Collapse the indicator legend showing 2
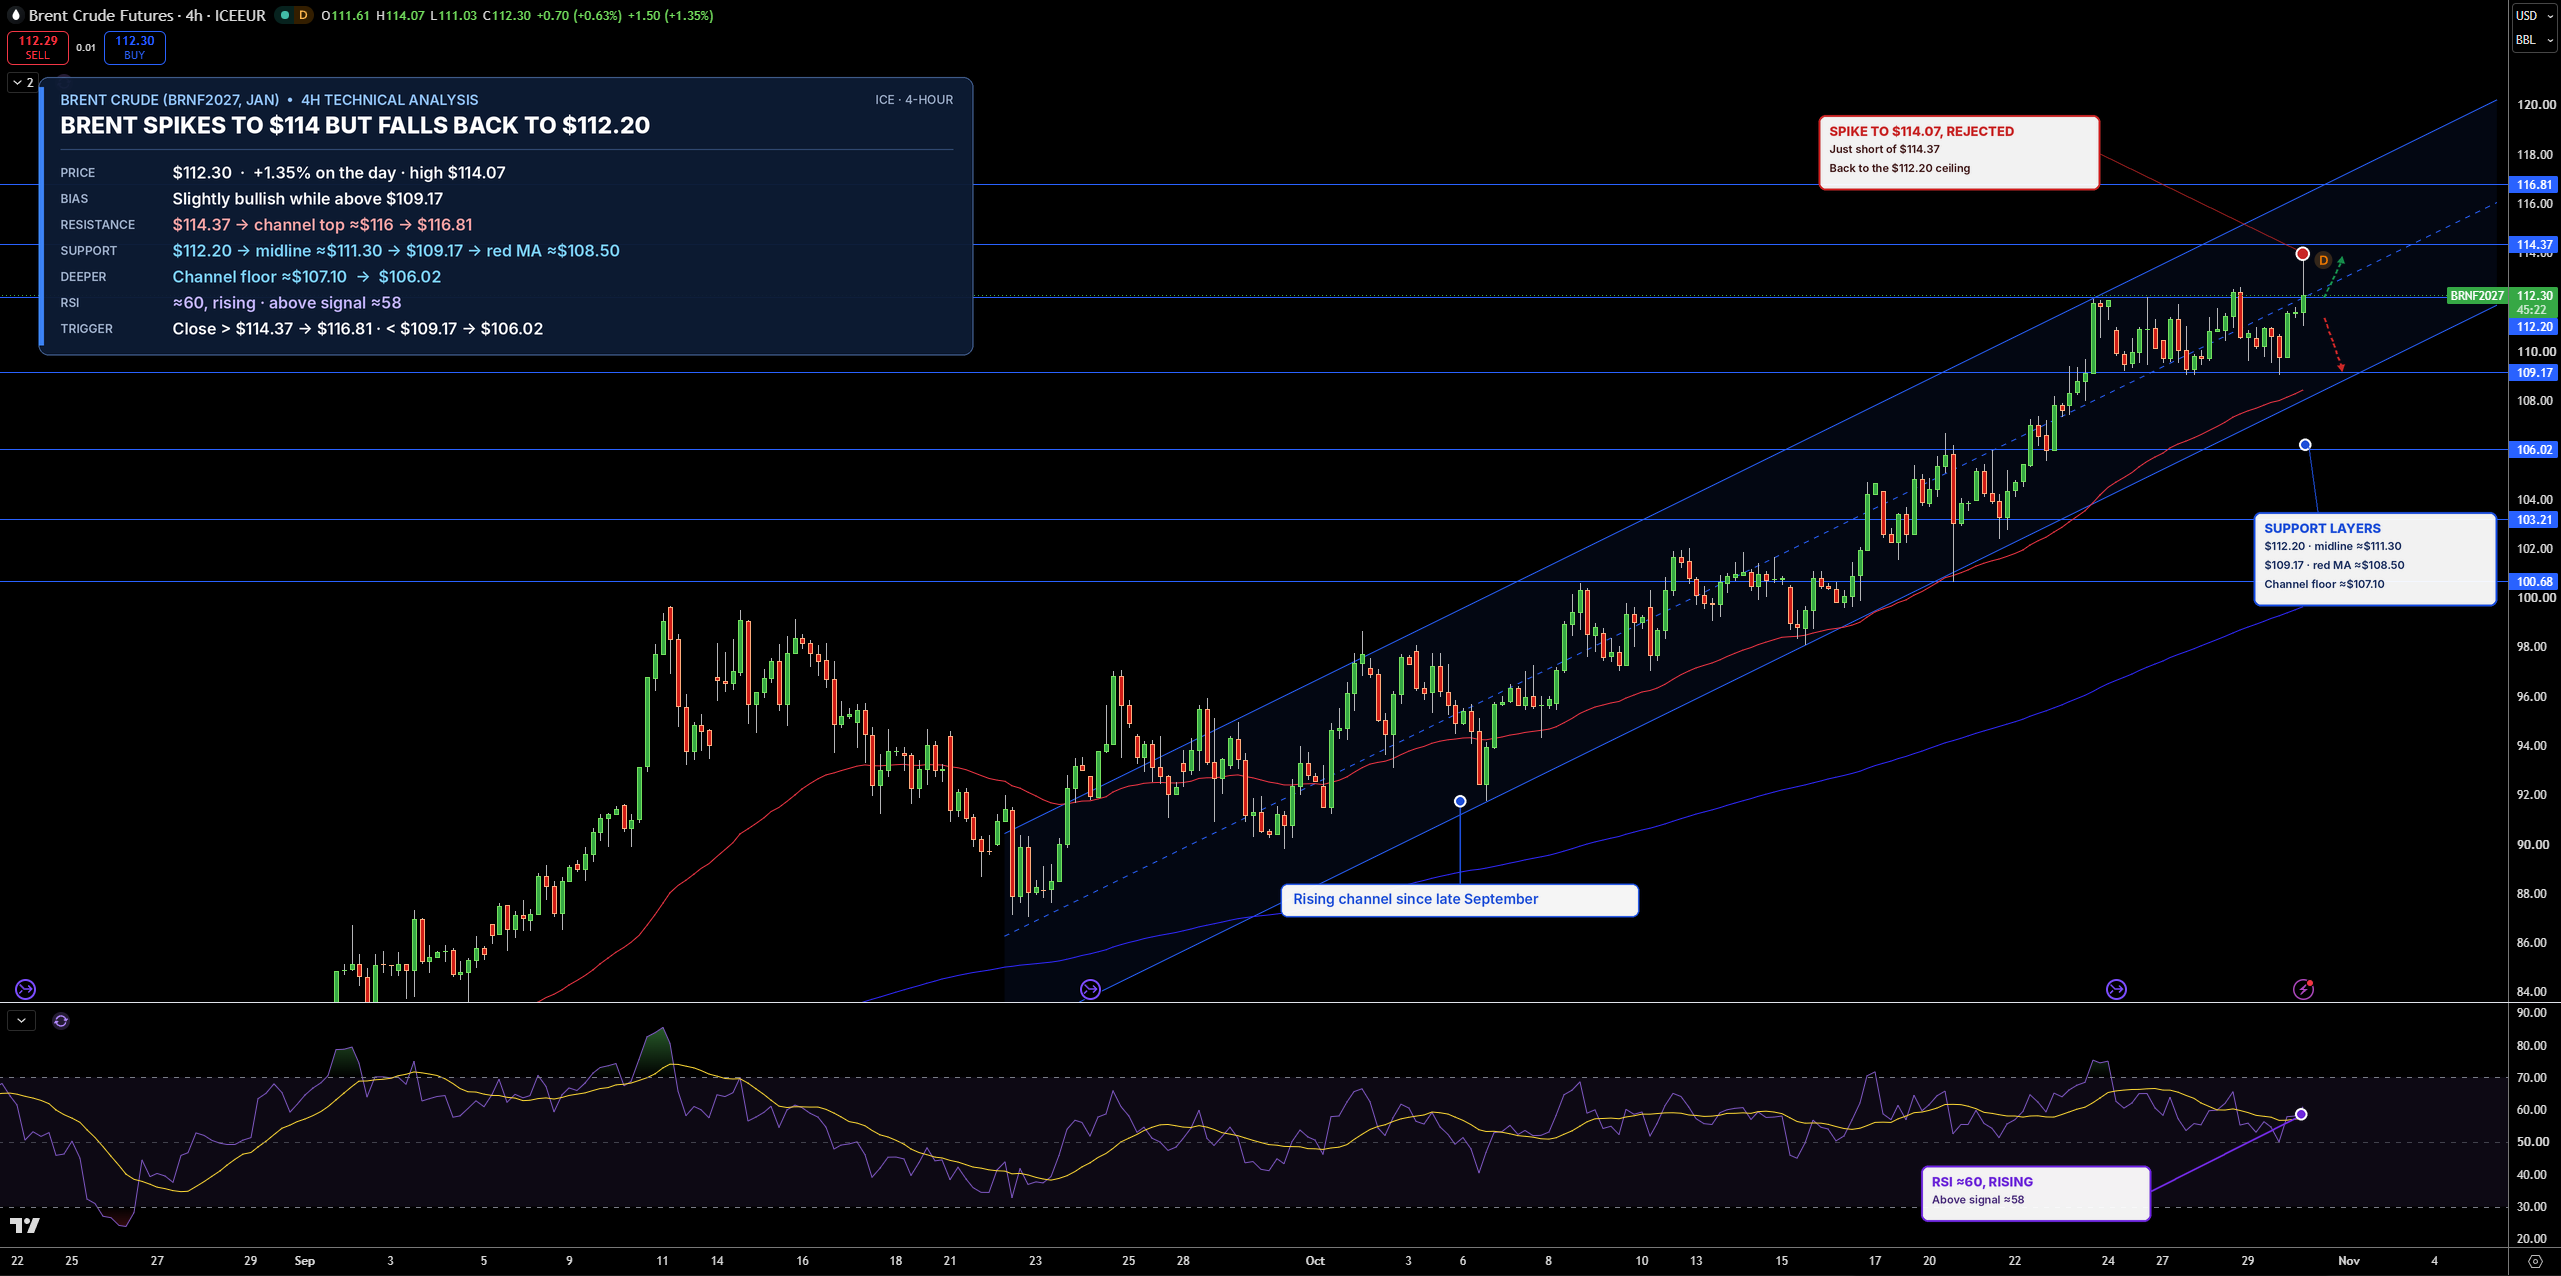The height and width of the screenshot is (1276, 2561). click(23, 82)
